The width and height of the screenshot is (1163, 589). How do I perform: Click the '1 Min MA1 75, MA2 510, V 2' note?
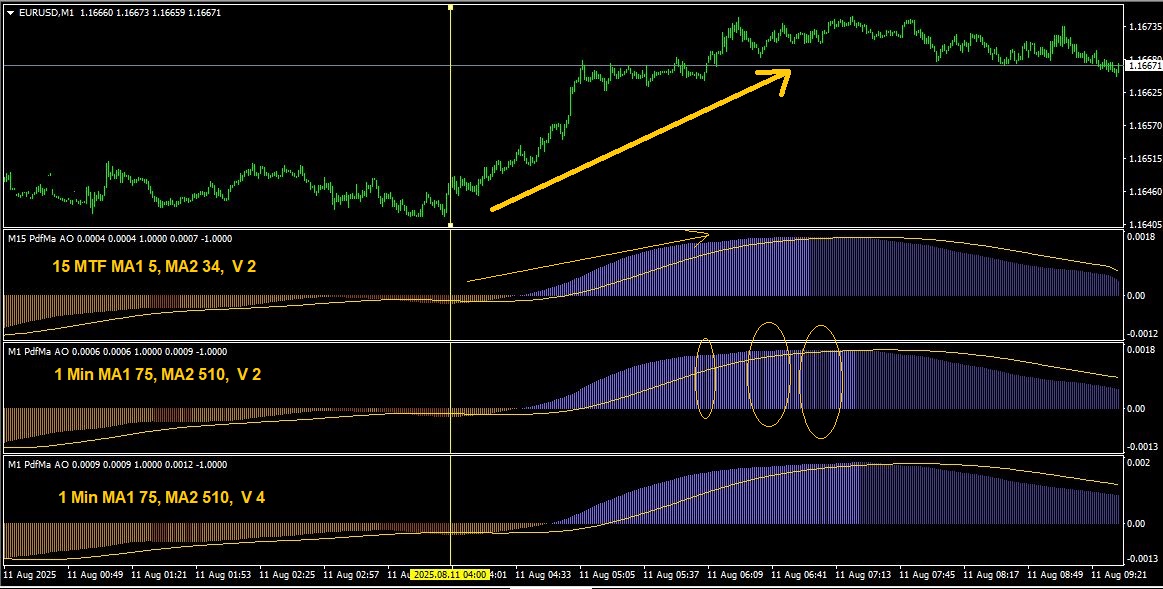158,375
